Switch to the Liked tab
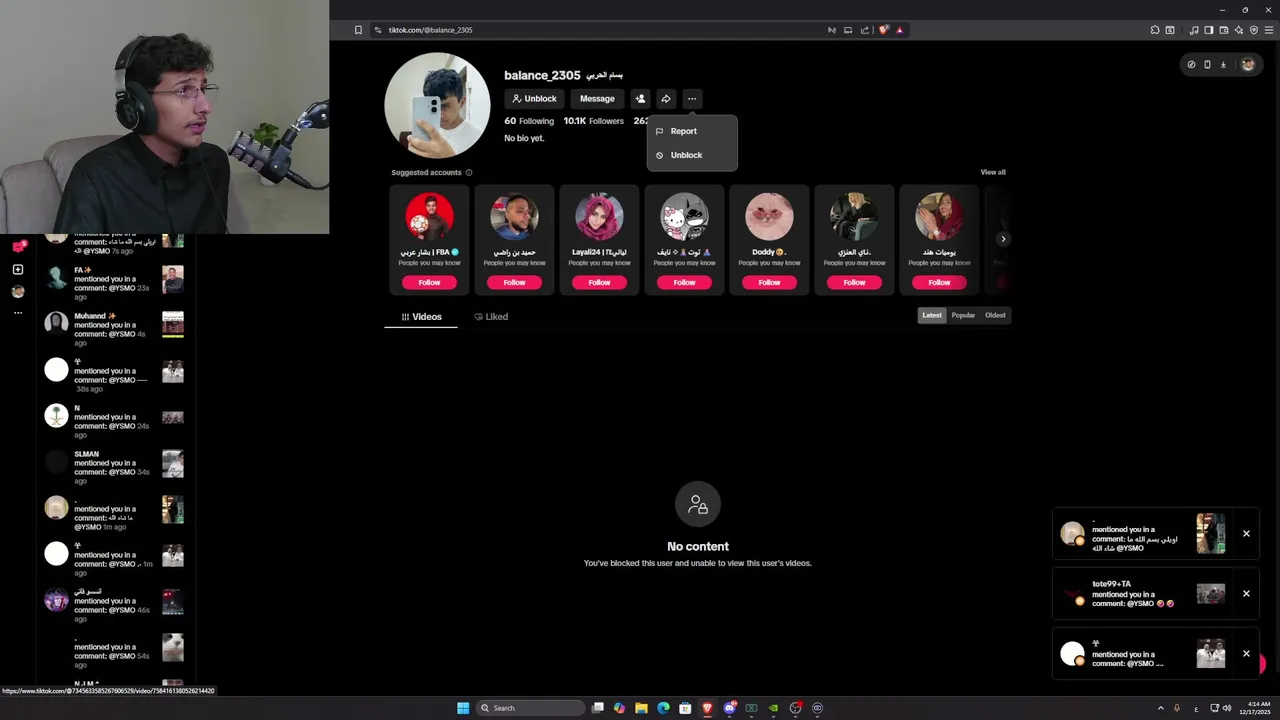 coord(491,317)
